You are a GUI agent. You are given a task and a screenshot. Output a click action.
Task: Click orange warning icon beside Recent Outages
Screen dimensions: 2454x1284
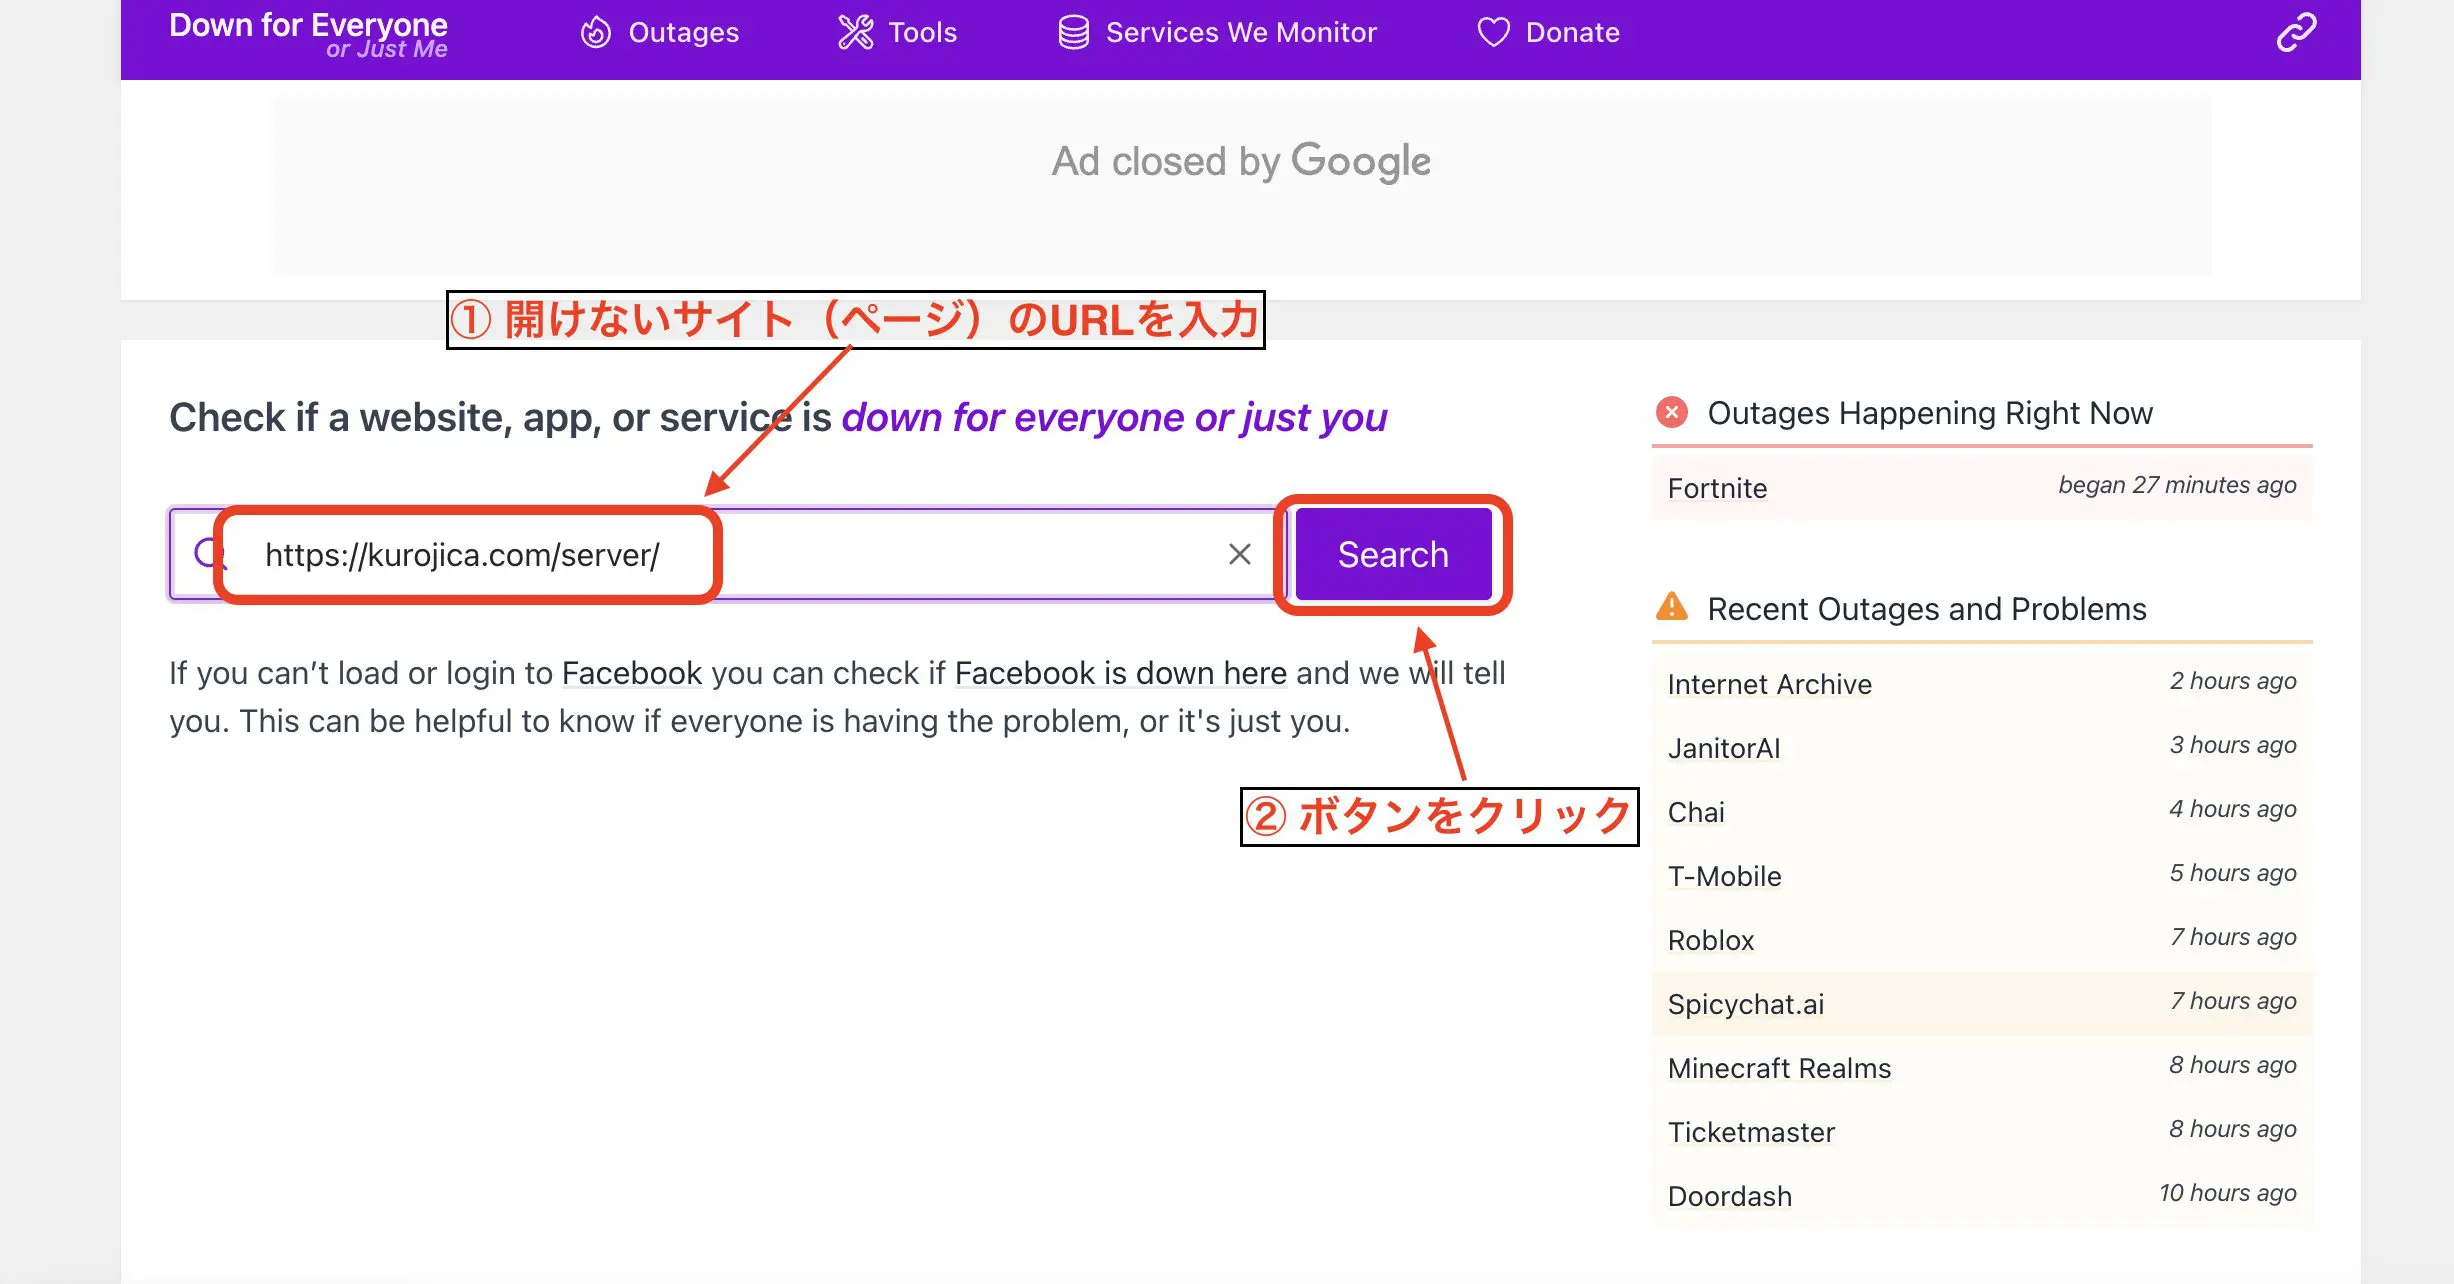[1672, 607]
